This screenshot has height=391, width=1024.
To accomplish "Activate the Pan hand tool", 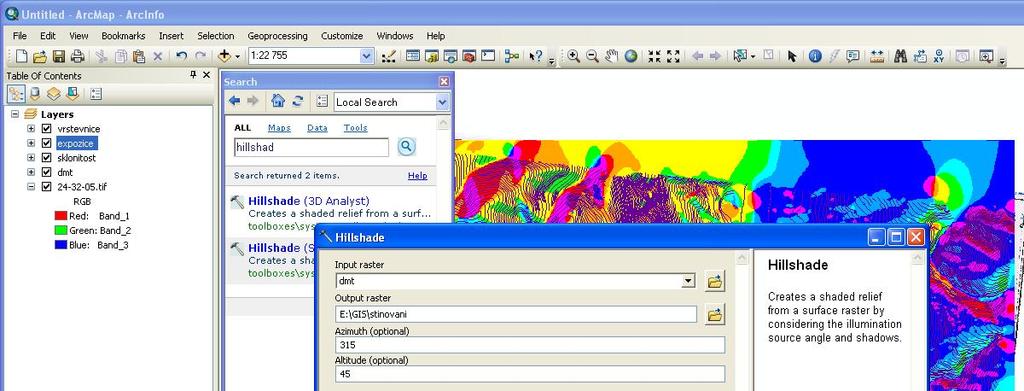I will [x=611, y=56].
